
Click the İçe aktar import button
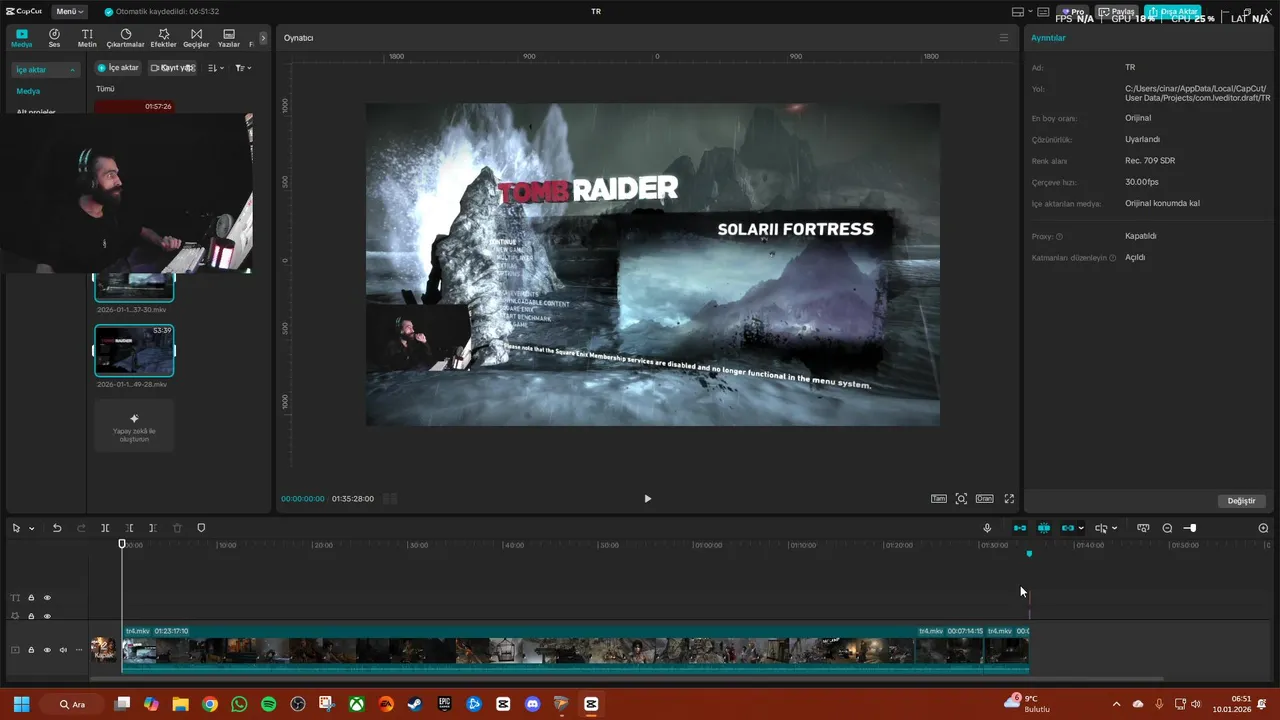118,68
